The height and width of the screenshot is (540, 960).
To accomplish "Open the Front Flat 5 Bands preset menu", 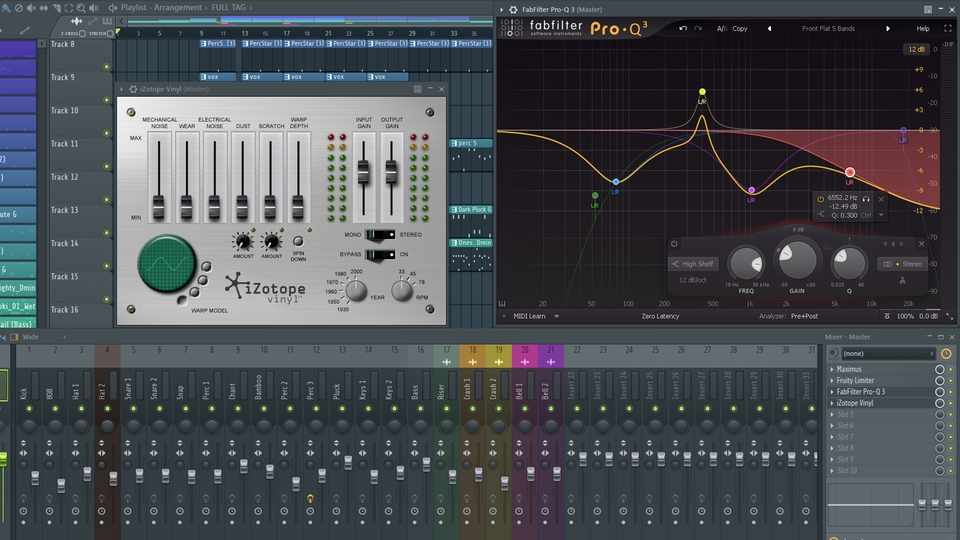I will pyautogui.click(x=828, y=29).
